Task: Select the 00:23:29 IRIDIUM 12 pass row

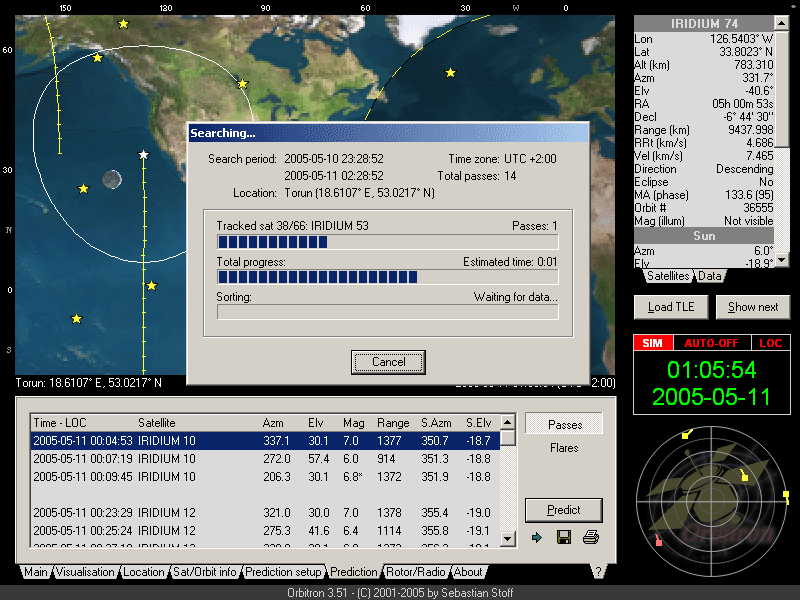Action: [265, 512]
